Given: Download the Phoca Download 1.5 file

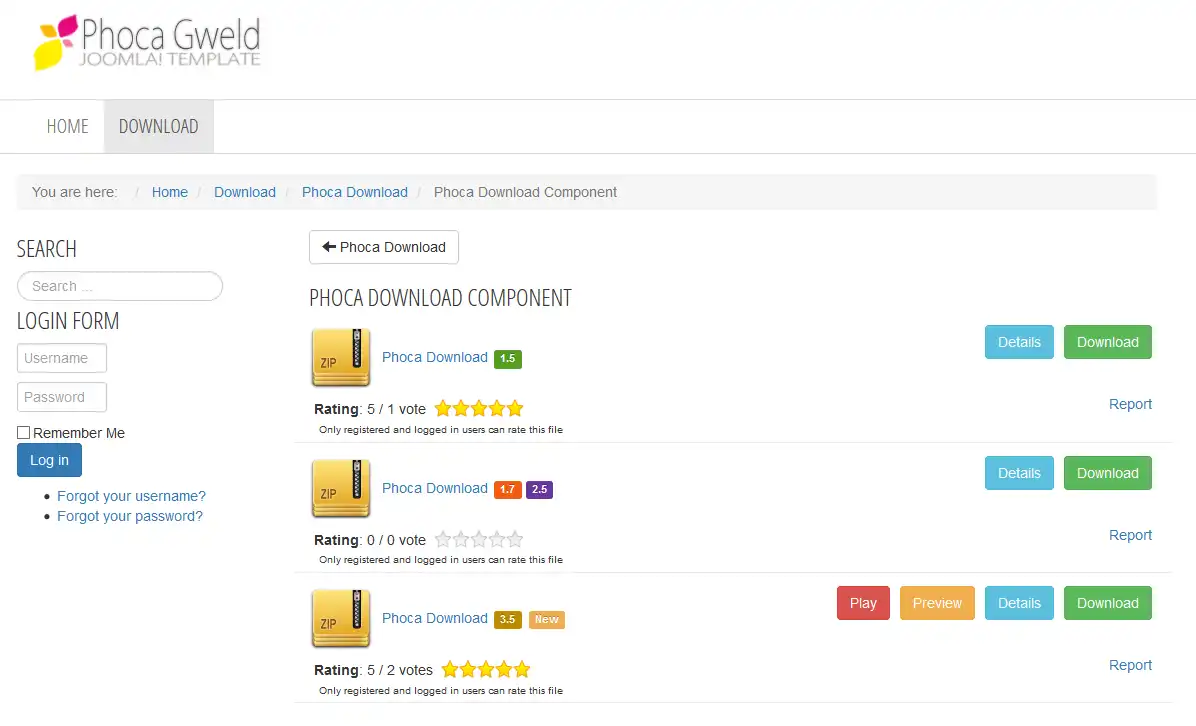Looking at the screenshot, I should coord(1108,342).
